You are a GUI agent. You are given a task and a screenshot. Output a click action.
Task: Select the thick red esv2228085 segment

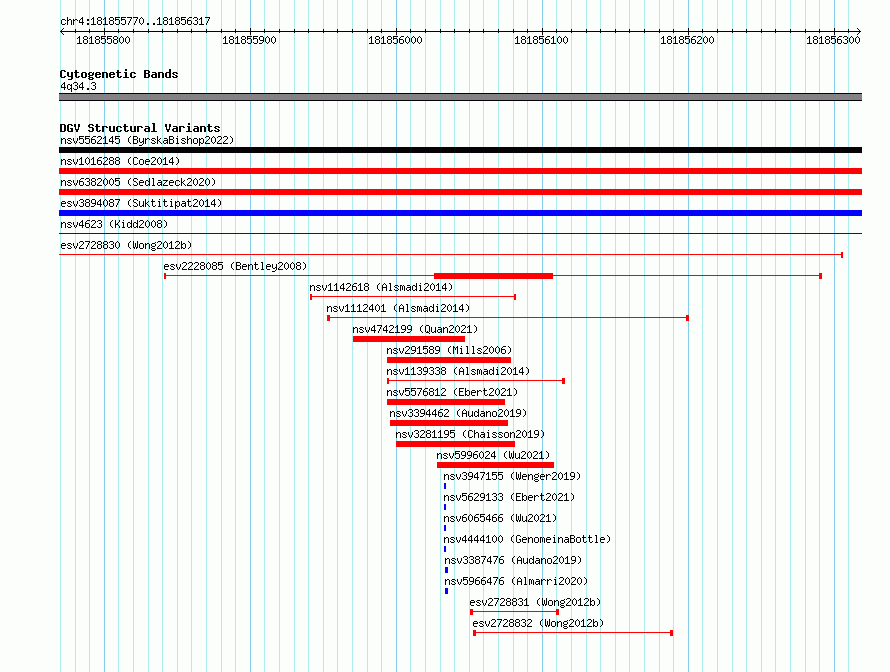click(x=493, y=276)
